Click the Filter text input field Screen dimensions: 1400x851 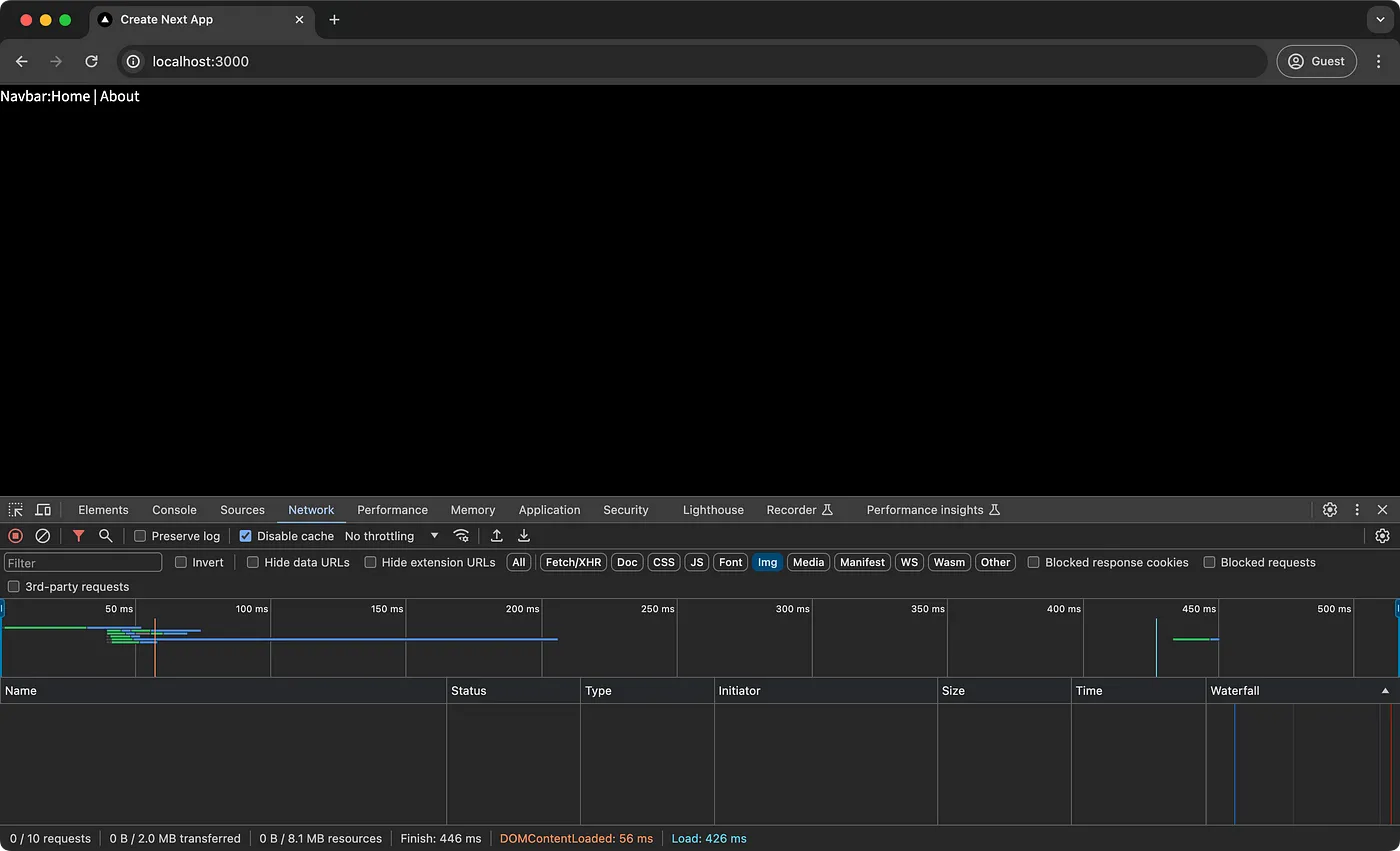click(x=83, y=563)
